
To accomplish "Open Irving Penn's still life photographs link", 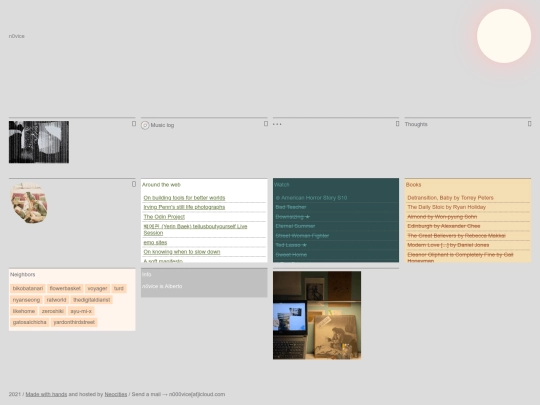I will pos(184,207).
